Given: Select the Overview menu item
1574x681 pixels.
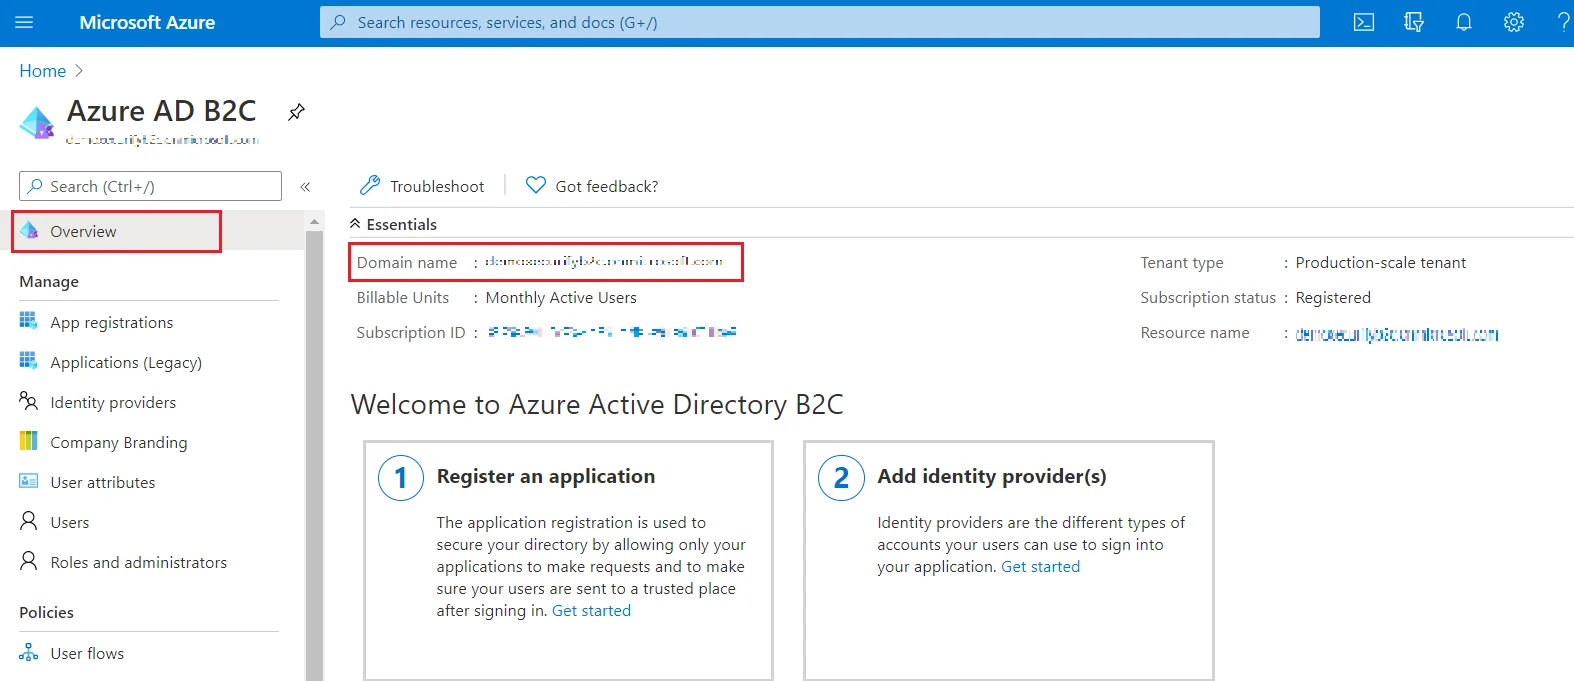Looking at the screenshot, I should click(x=116, y=231).
